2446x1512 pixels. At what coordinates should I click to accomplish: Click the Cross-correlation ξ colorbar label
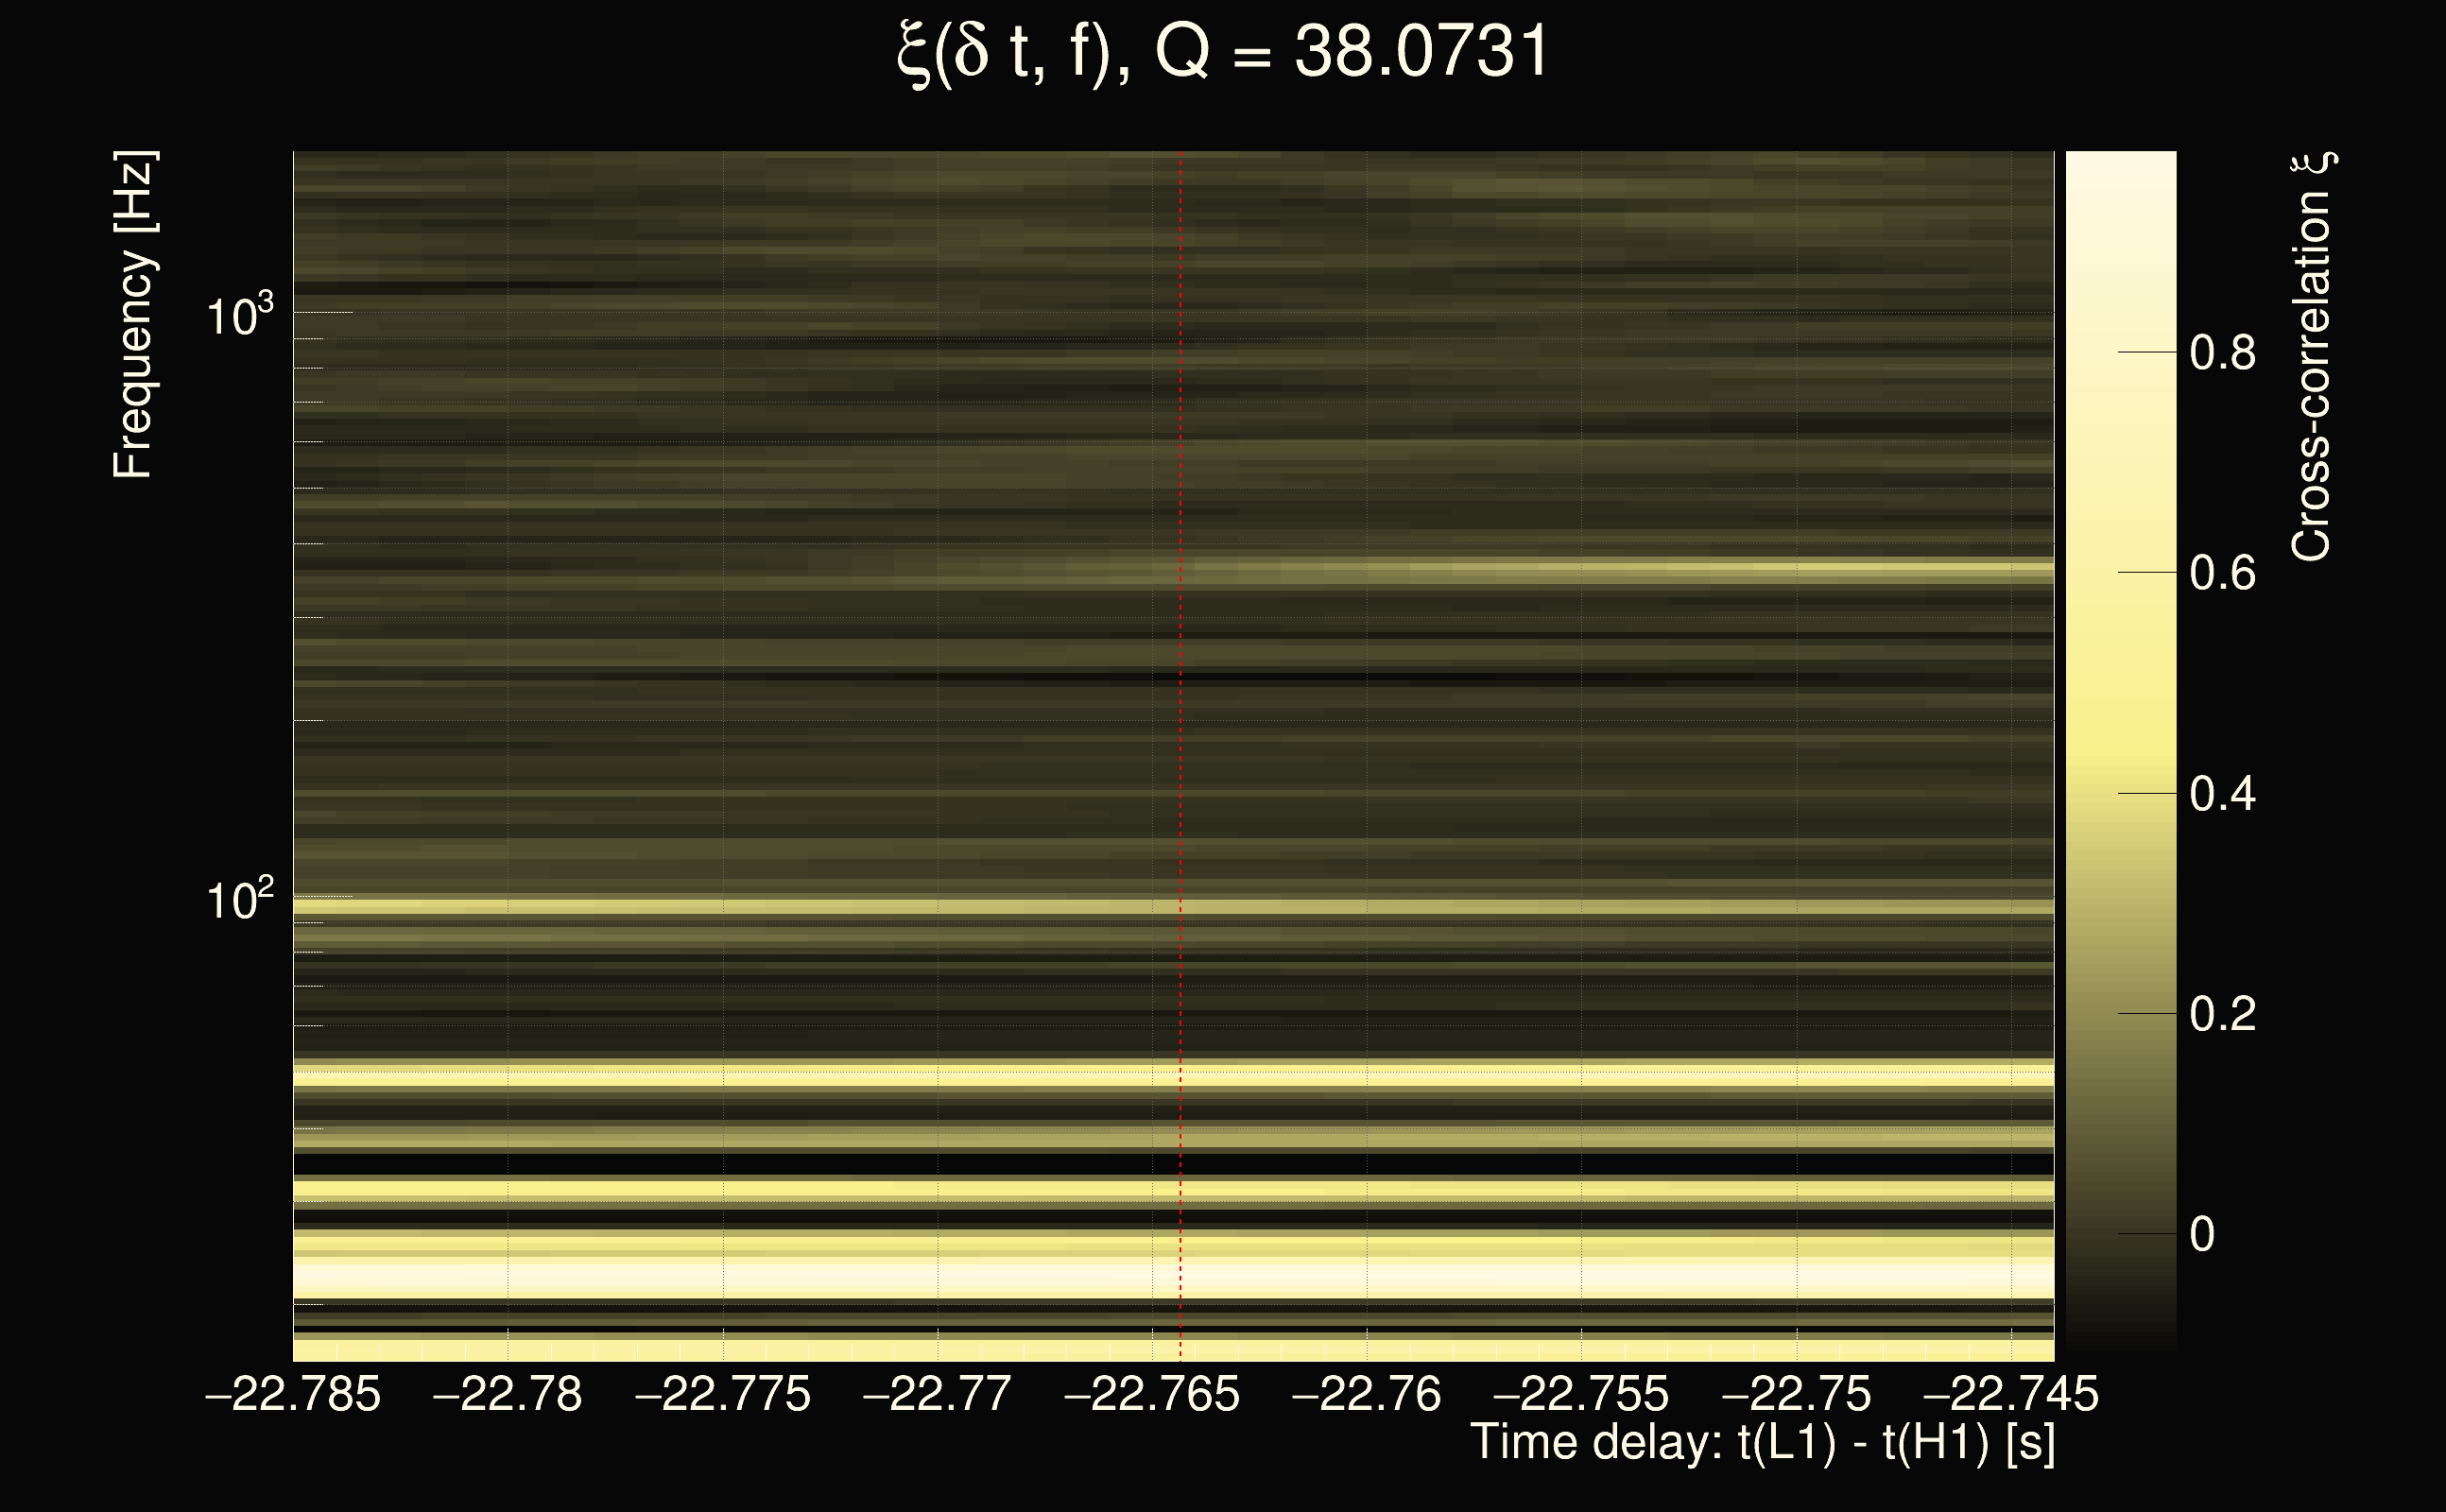coord(2312,356)
